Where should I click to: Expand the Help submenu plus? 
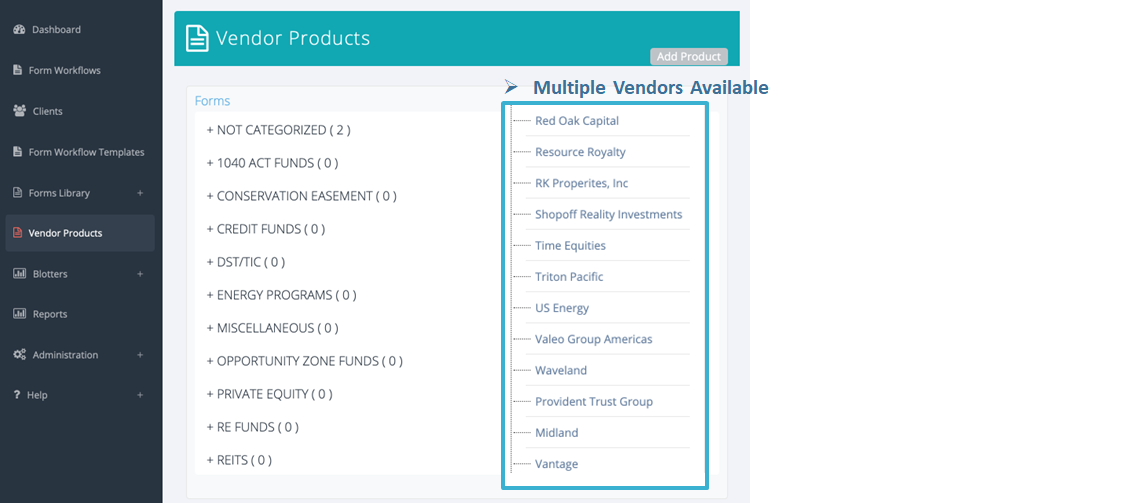[x=140, y=395]
